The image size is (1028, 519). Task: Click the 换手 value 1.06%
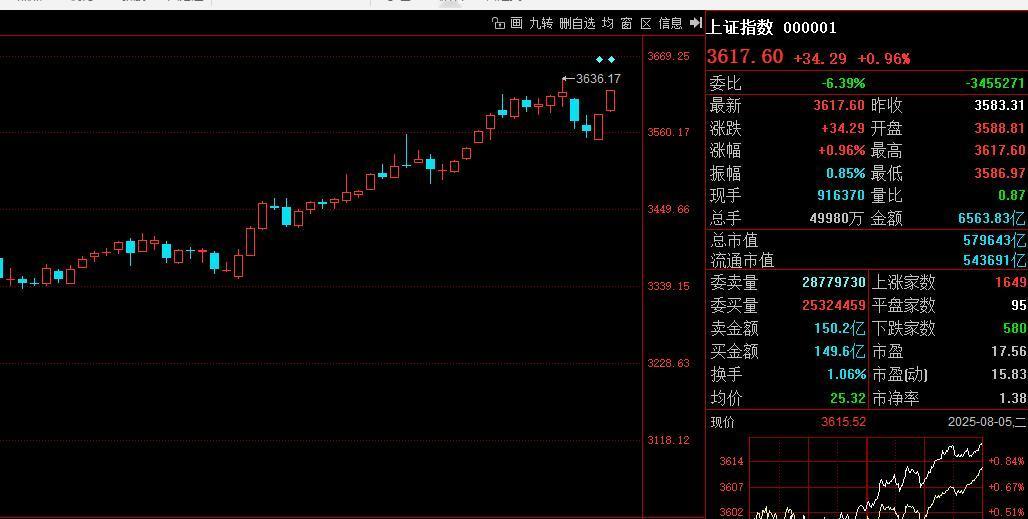(846, 374)
